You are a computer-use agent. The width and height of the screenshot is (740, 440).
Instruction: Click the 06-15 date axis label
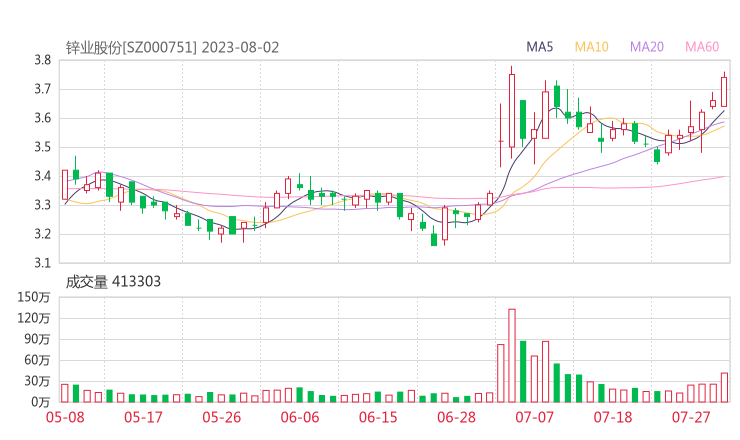pos(378,417)
